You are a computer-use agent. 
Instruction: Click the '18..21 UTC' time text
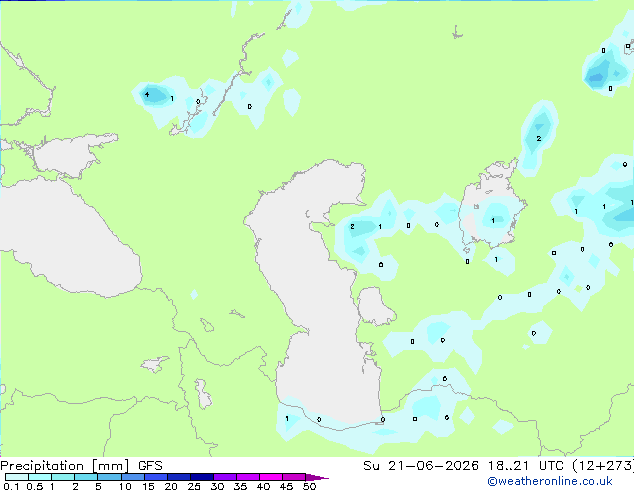pos(525,466)
